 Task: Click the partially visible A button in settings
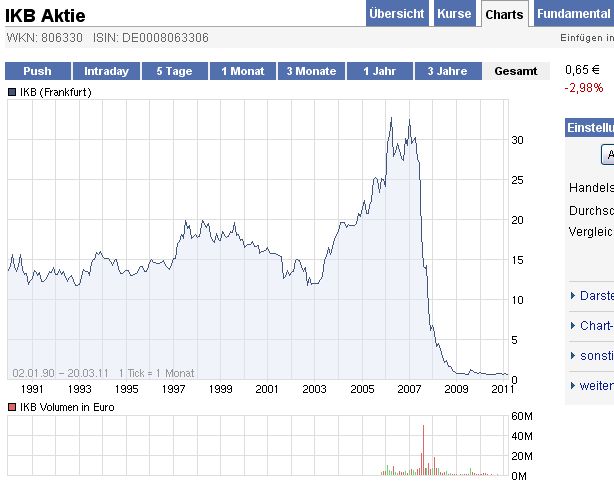click(608, 155)
